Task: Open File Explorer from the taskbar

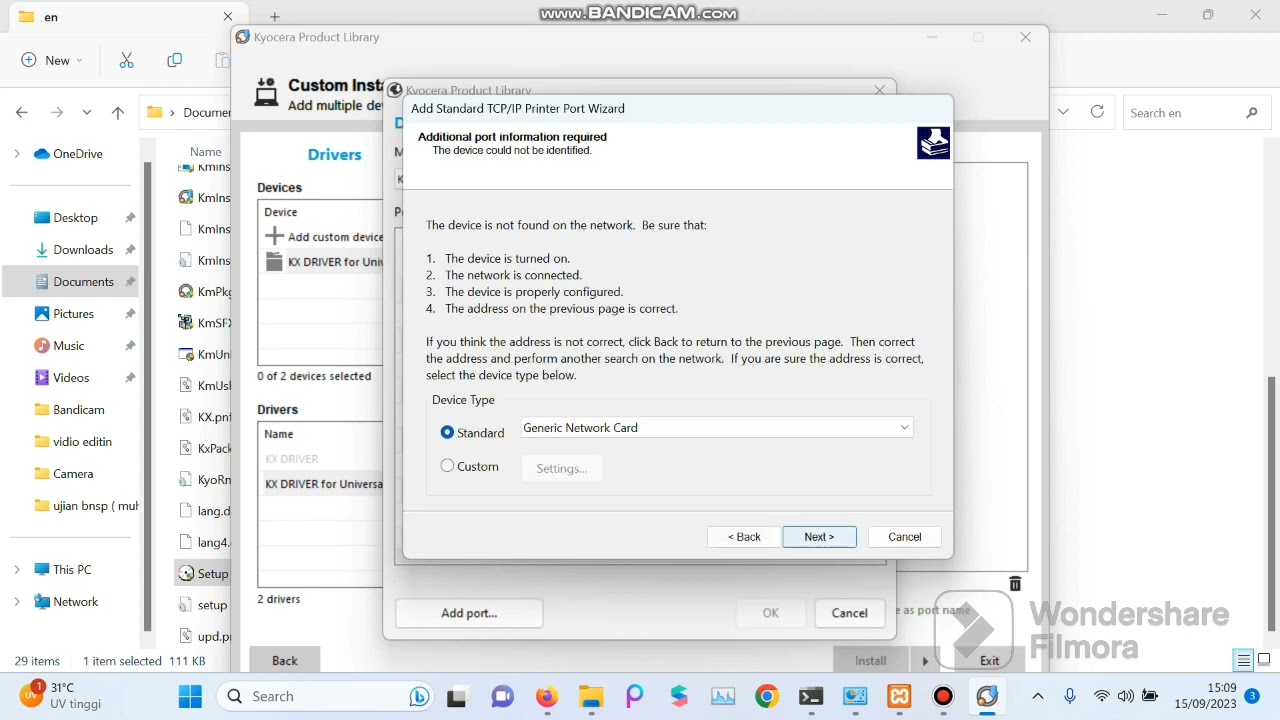Action: point(591,697)
